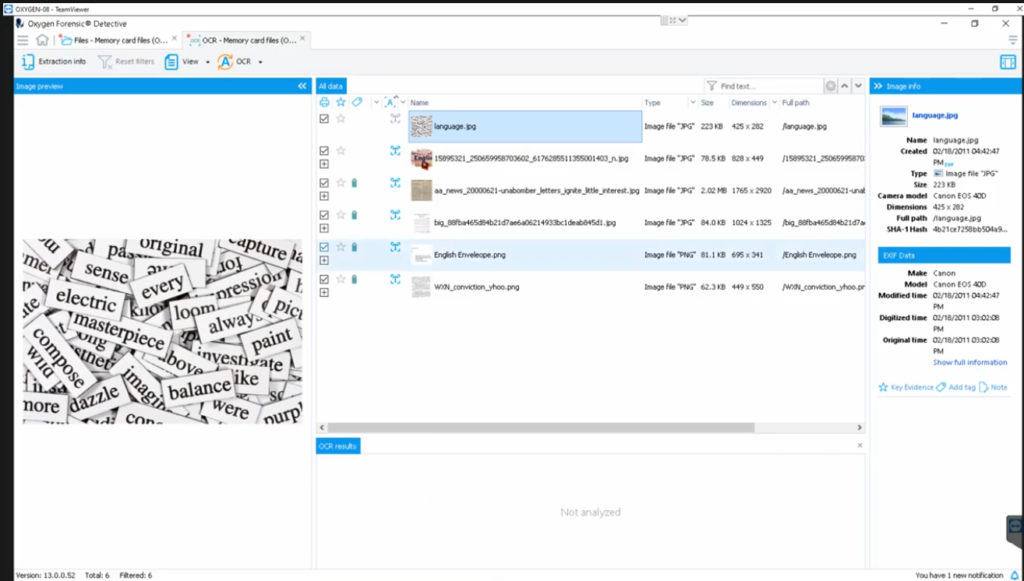The image size is (1024, 581).
Task: Open the Dimensions column filter dropdown
Action: click(775, 102)
